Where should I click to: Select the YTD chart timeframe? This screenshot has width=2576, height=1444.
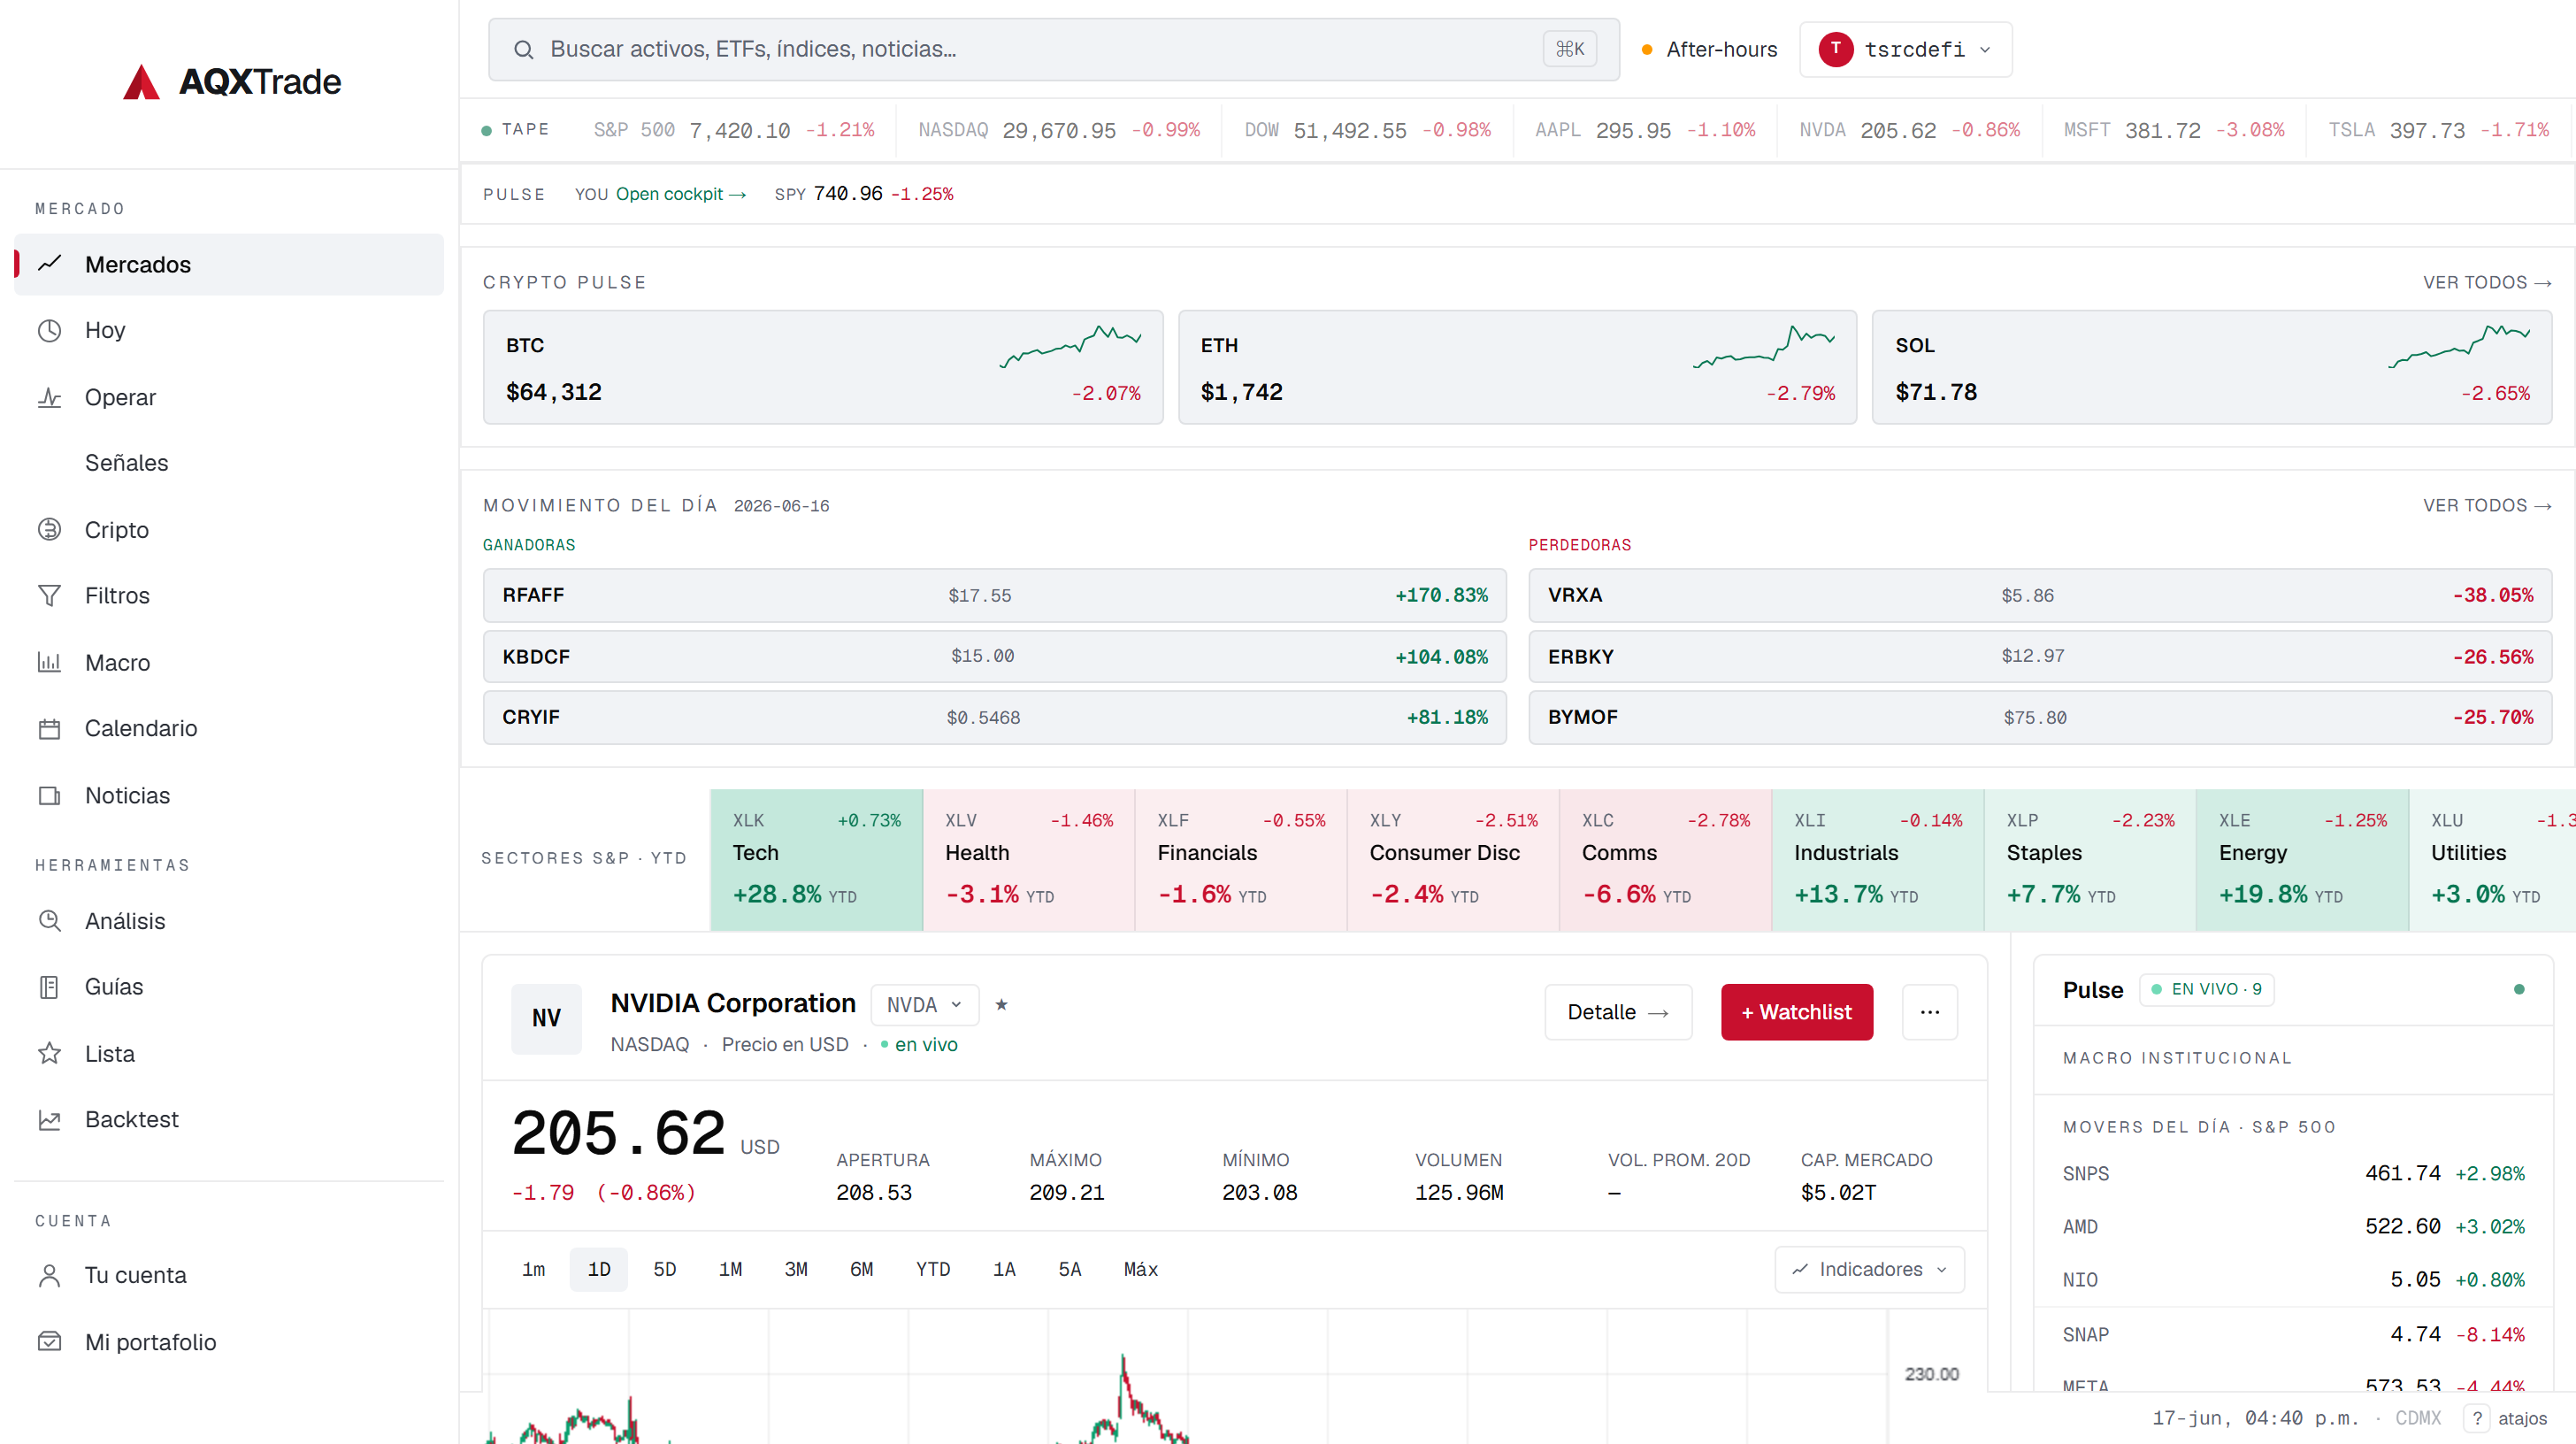point(933,1269)
